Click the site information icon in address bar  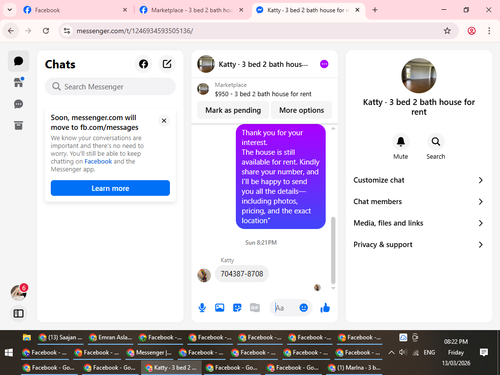tap(67, 31)
